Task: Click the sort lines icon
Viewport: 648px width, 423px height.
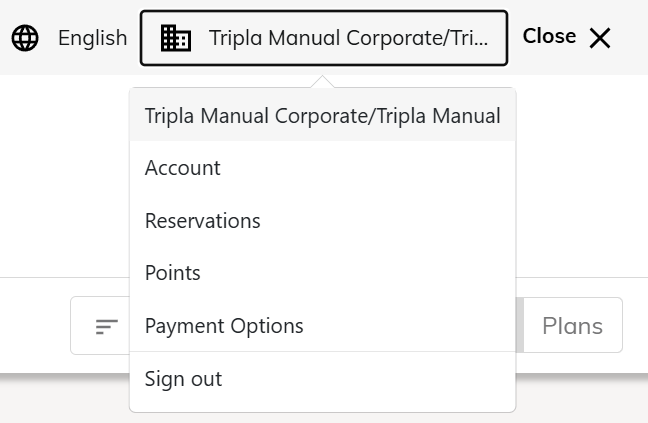Action: click(107, 326)
